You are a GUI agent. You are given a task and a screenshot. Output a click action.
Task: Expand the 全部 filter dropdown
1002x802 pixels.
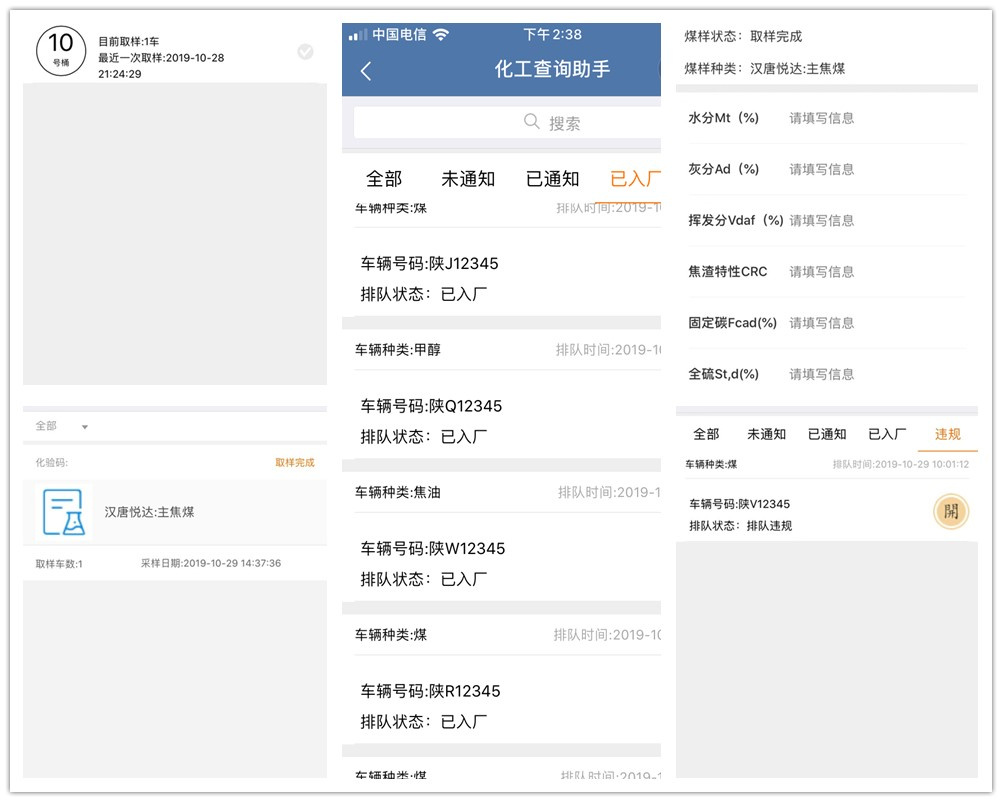pyautogui.click(x=62, y=427)
